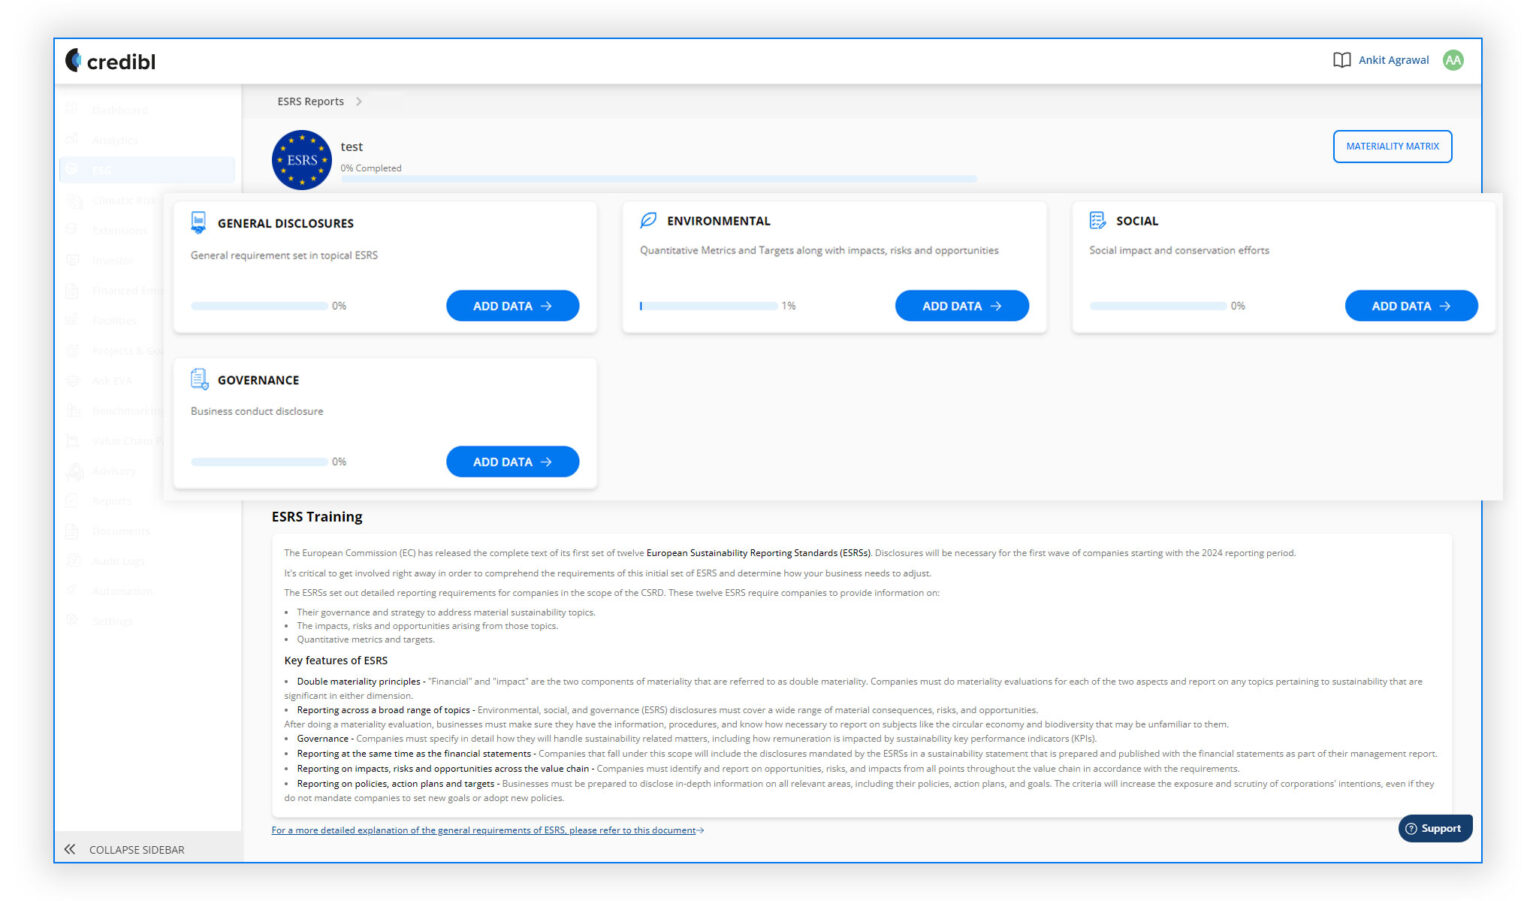Click the Environmental 1% progress bar
Screen dimensions: 1536x901
pos(710,305)
